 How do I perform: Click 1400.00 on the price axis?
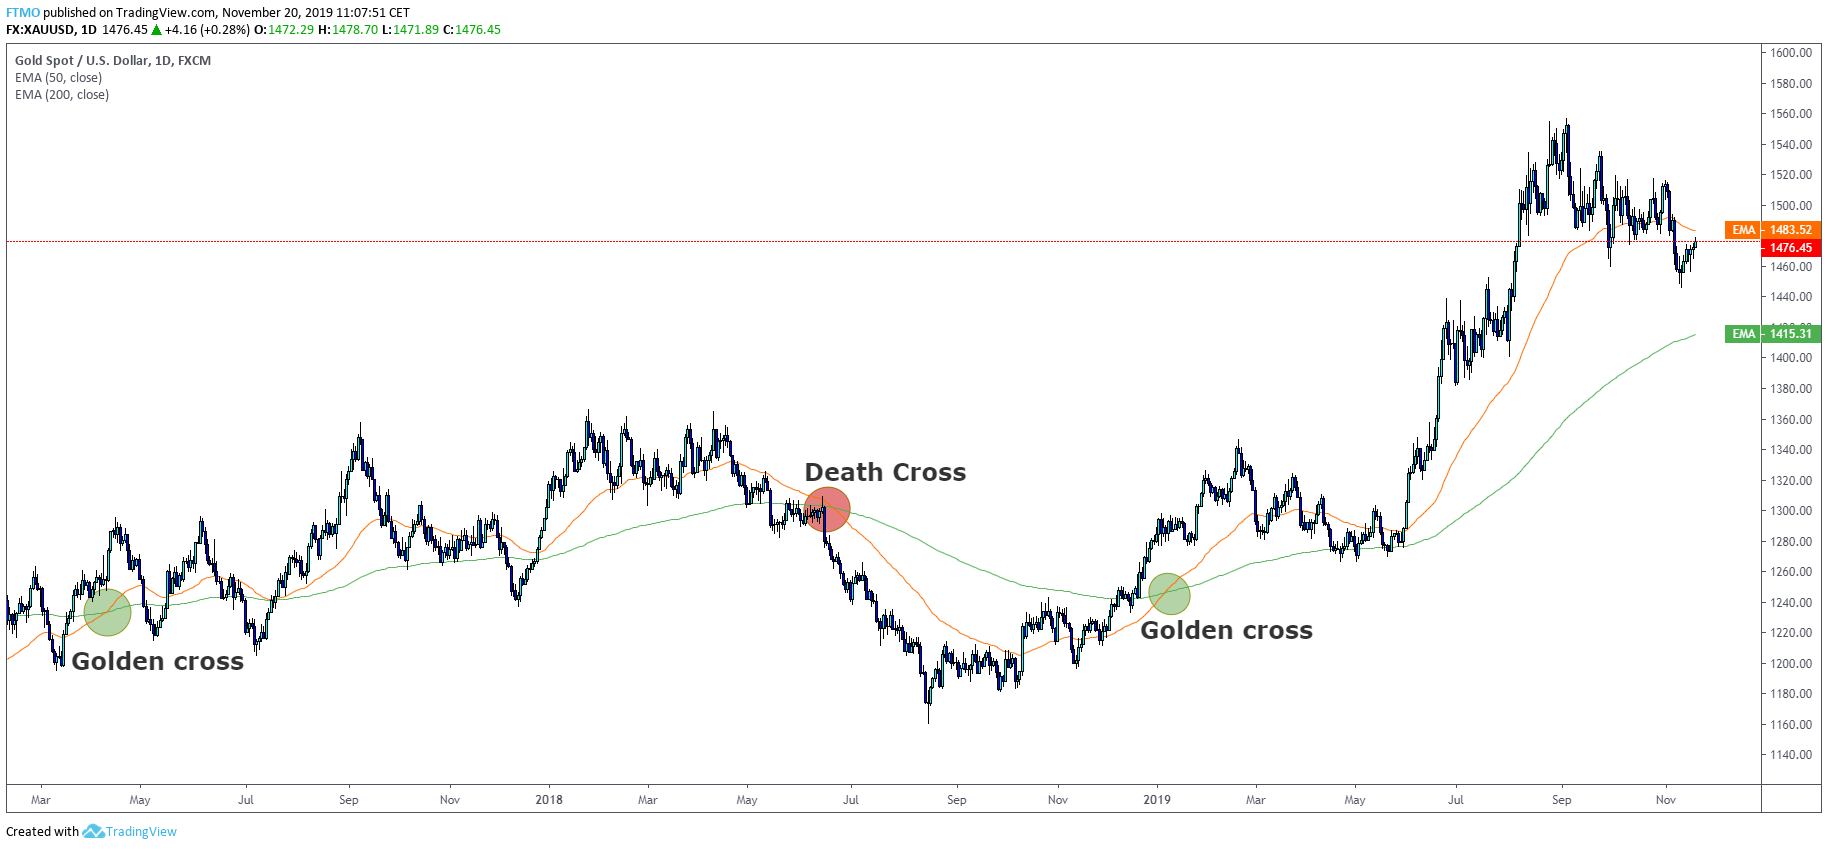(1790, 358)
